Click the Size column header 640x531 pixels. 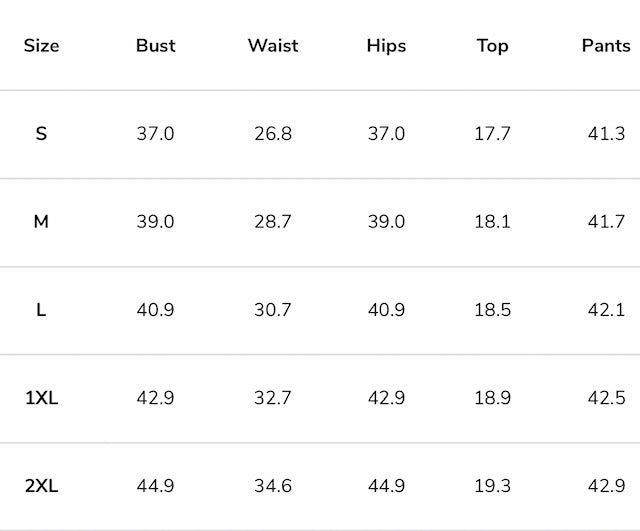coord(41,46)
